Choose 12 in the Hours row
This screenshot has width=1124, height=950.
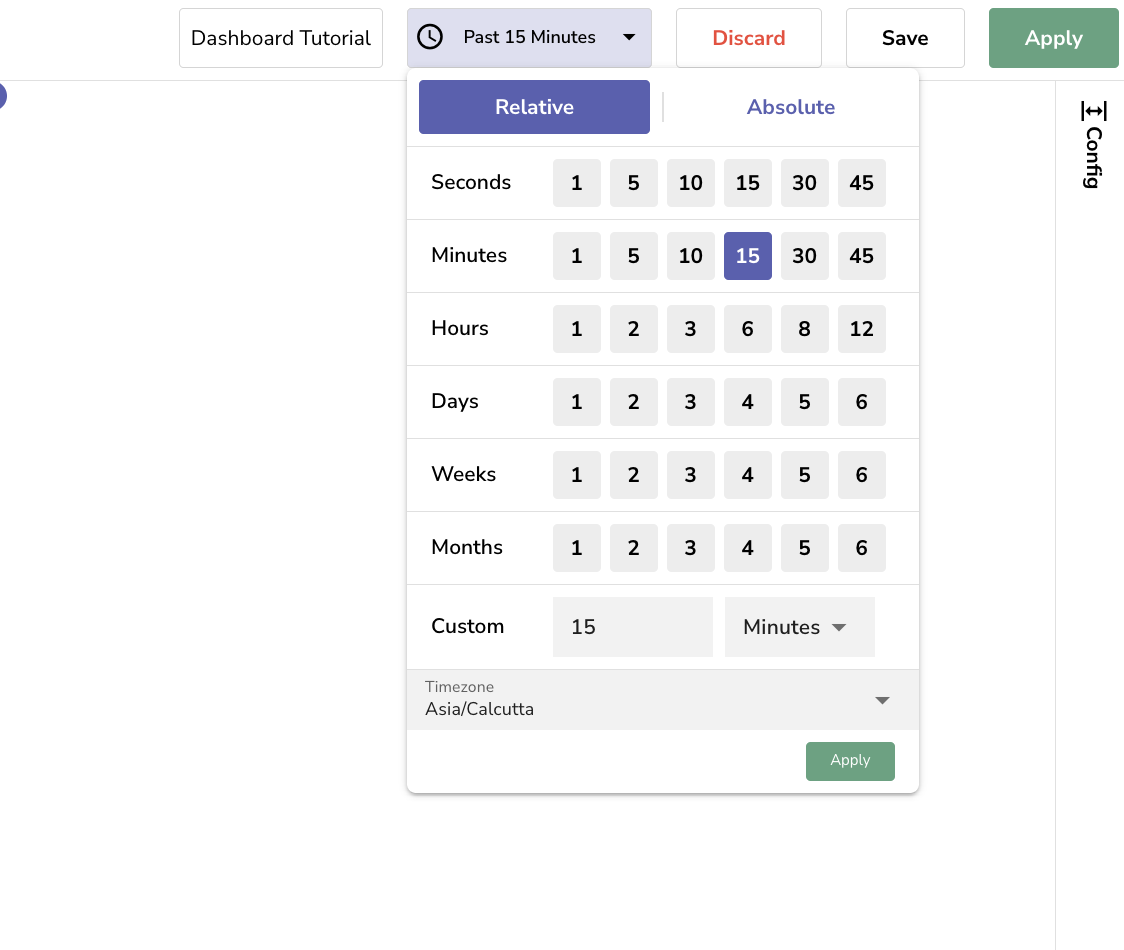point(862,328)
